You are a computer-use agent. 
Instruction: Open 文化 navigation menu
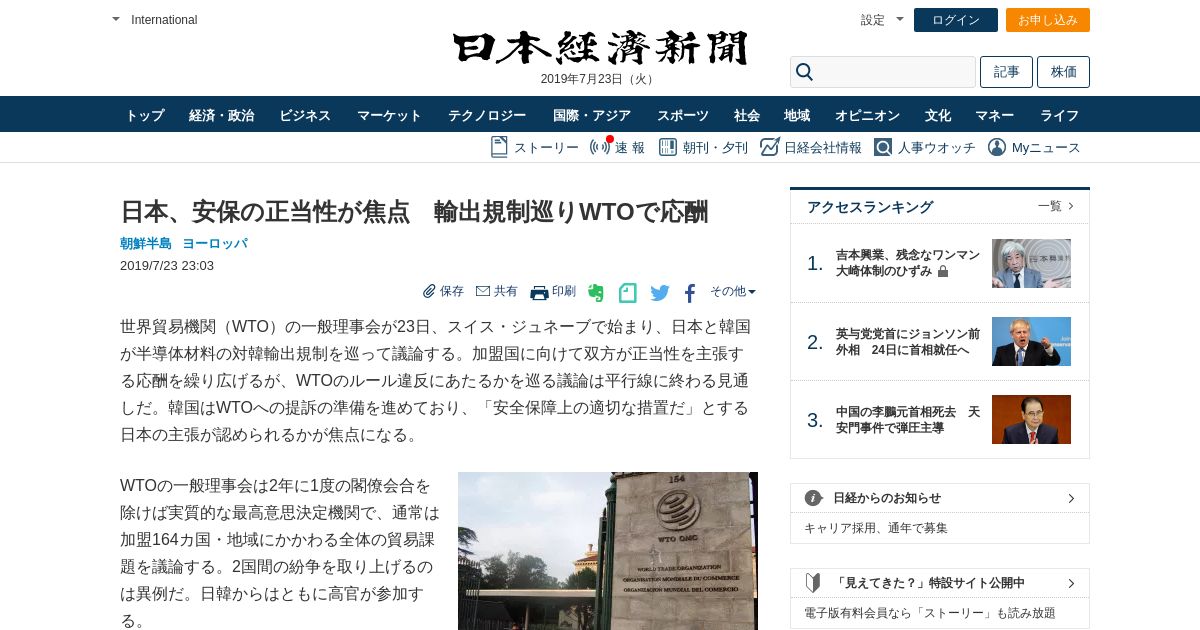click(x=938, y=115)
